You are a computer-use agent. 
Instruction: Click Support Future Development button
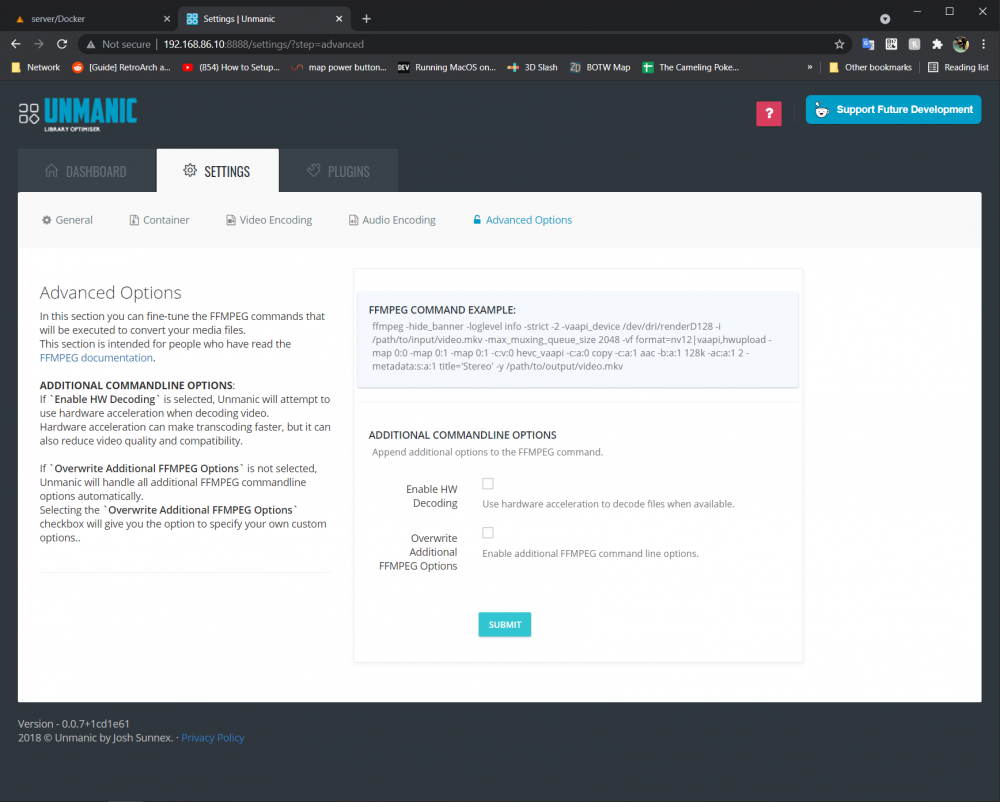tap(893, 110)
